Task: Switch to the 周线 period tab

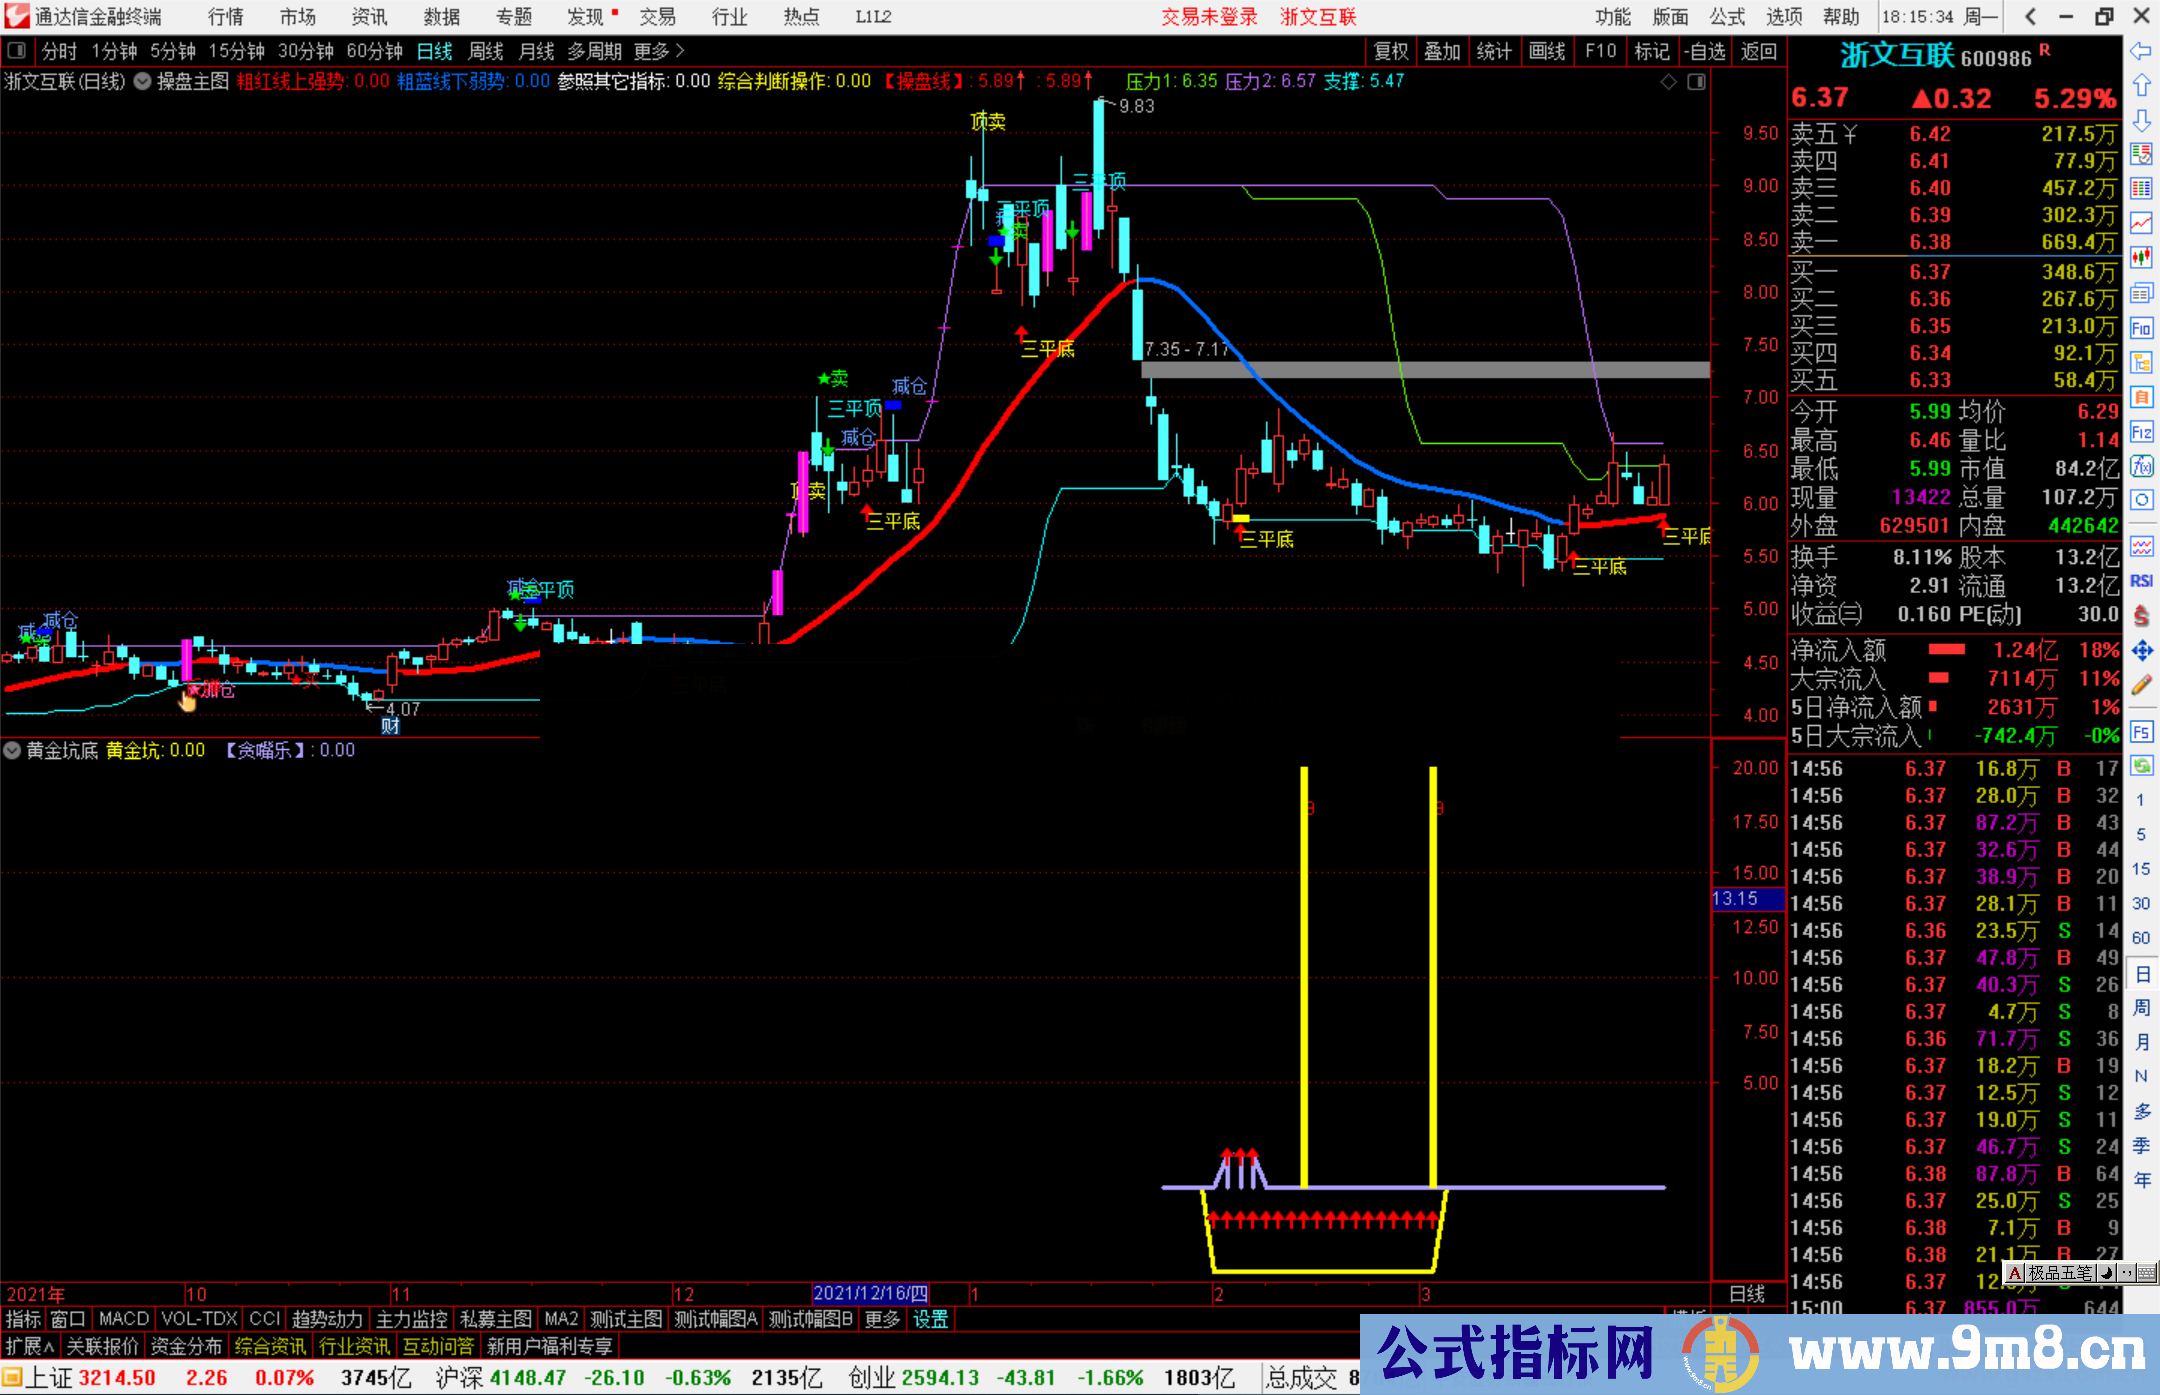Action: coord(486,51)
